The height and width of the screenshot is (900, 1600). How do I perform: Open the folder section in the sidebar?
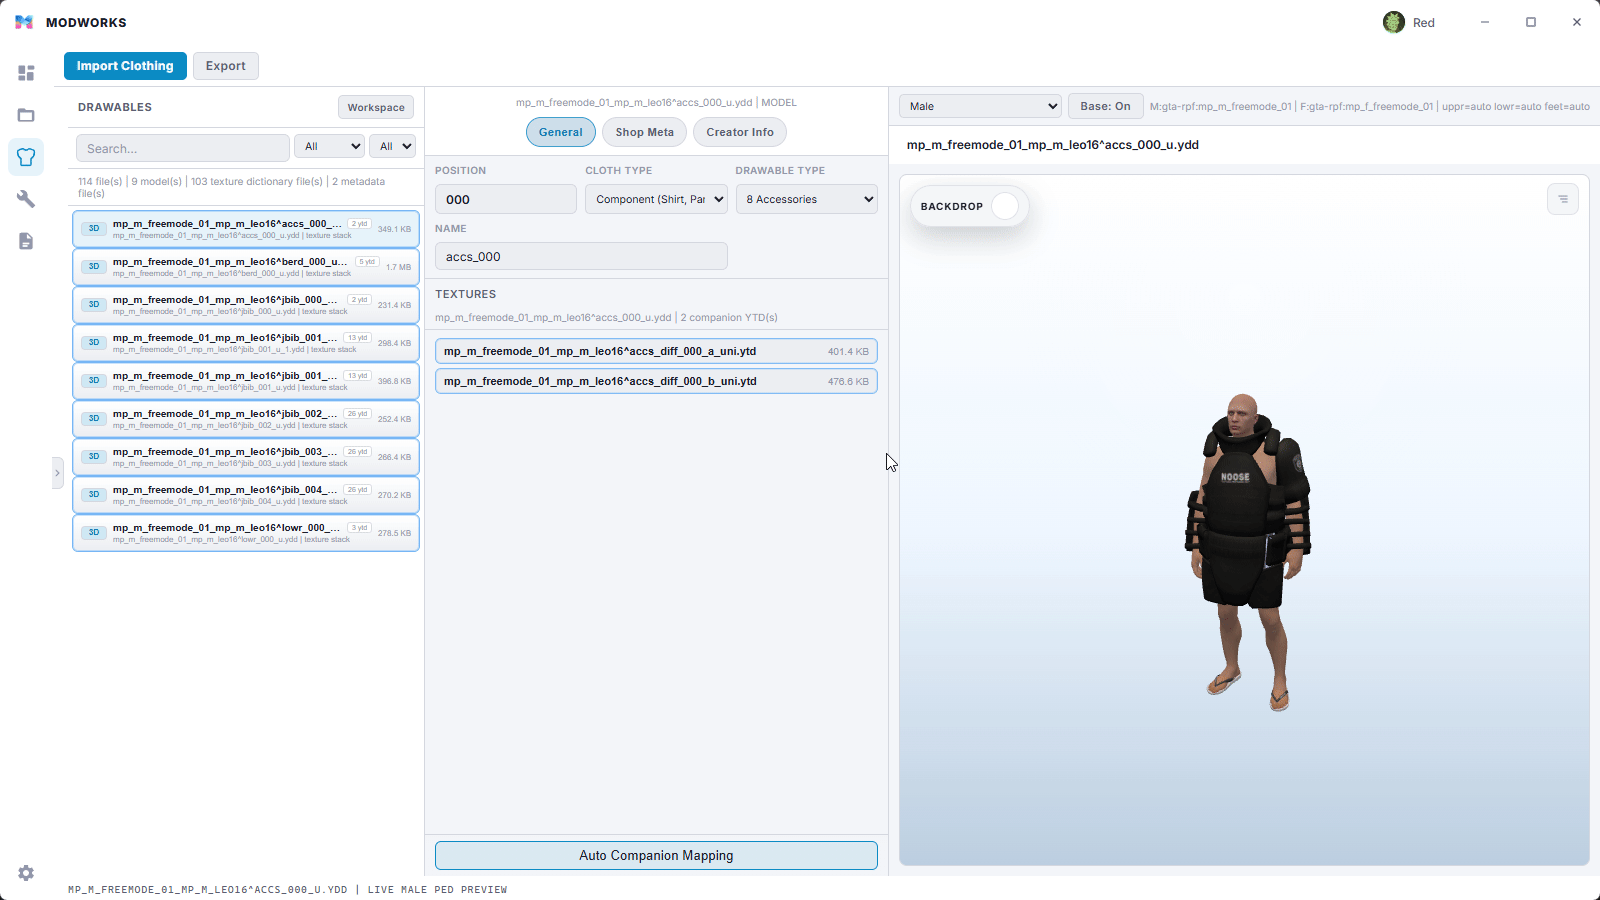click(x=26, y=115)
